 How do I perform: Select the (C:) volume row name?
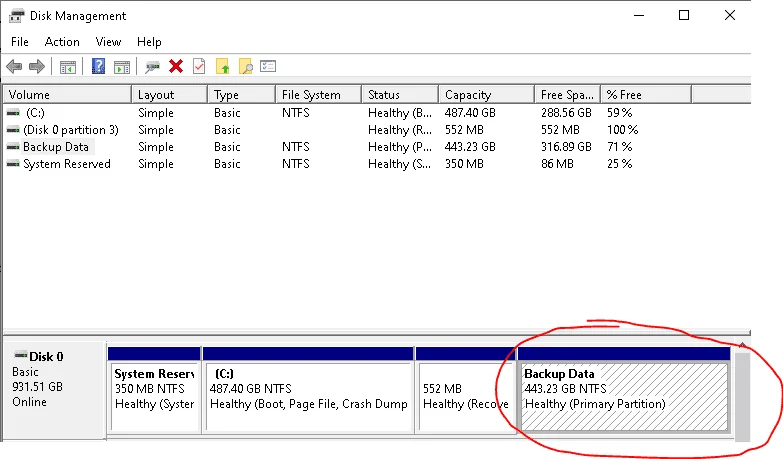(x=35, y=113)
